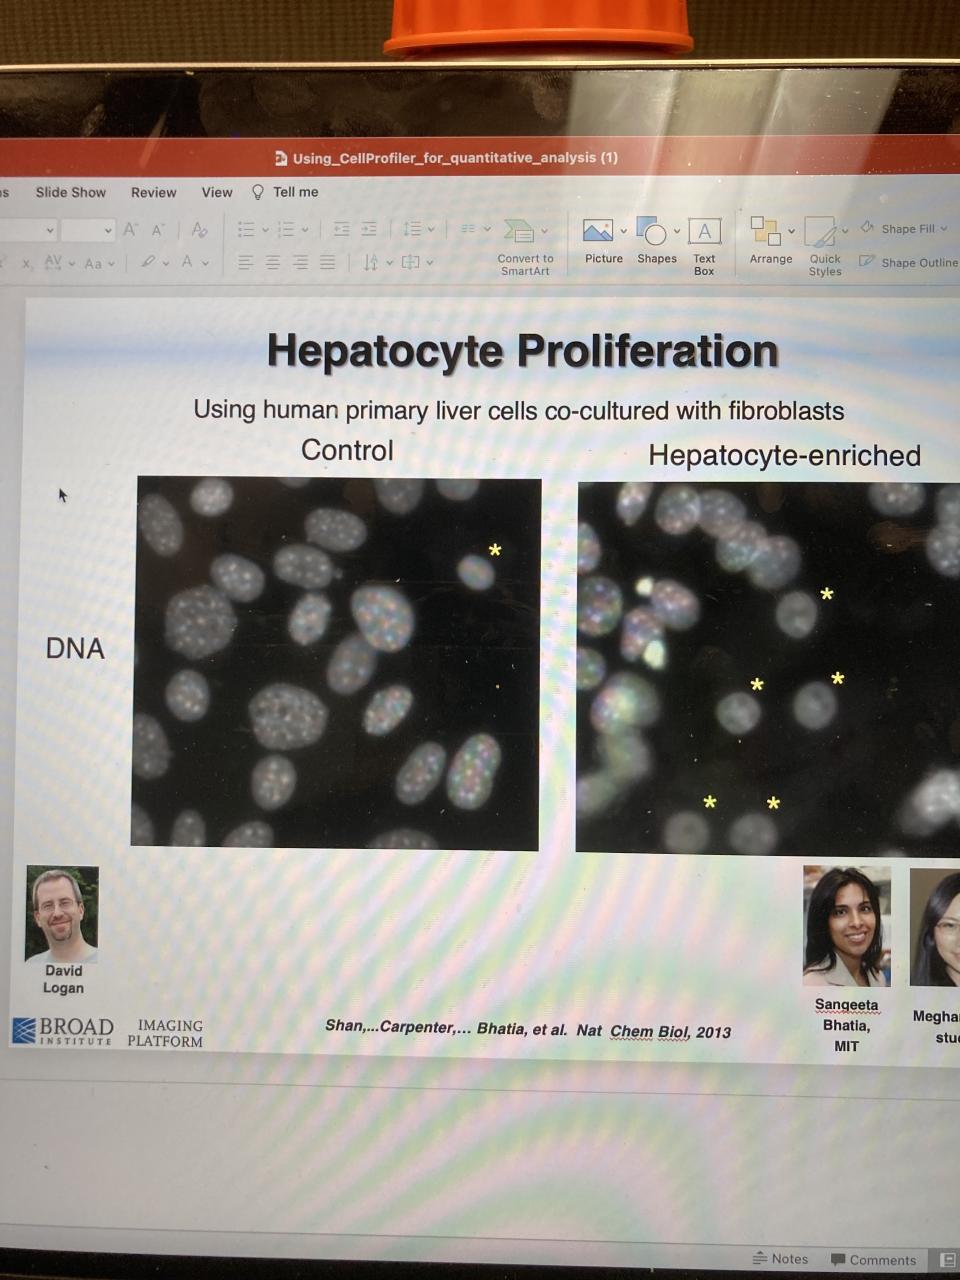Switch to Normal view in status bar
Screen dimensions: 960x1280
pos(947,1260)
